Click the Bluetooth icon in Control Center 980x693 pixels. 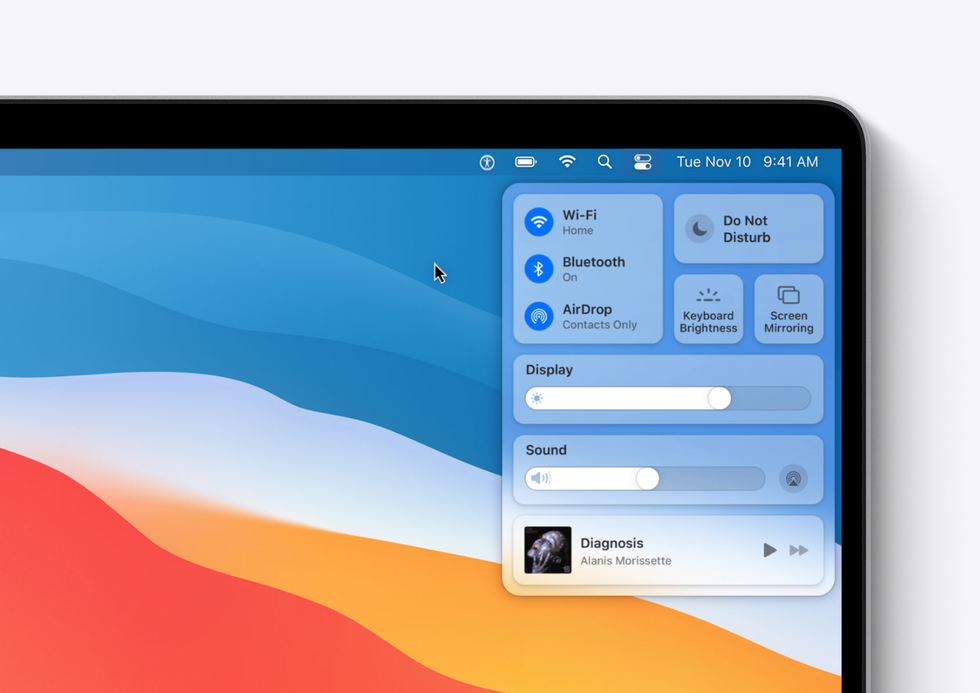point(539,268)
